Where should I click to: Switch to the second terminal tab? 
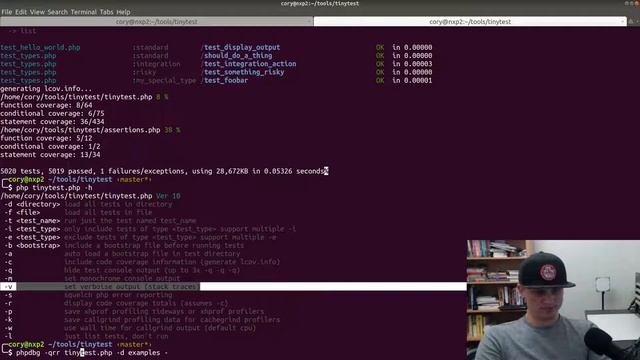pyautogui.click(x=470, y=22)
